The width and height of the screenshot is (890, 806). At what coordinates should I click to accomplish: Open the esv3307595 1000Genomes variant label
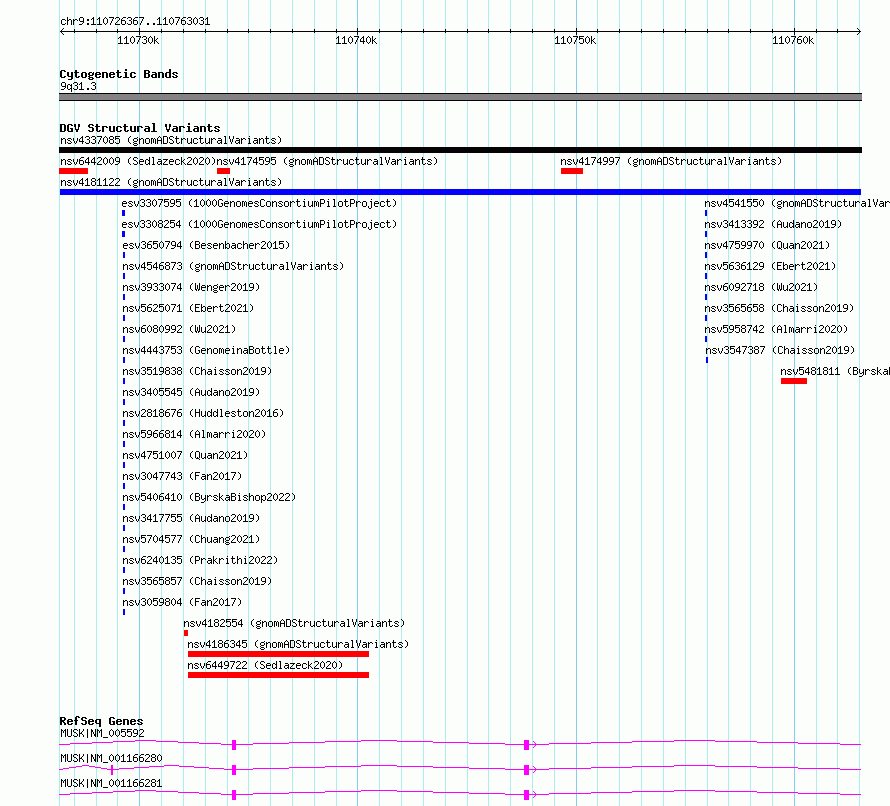pos(259,203)
